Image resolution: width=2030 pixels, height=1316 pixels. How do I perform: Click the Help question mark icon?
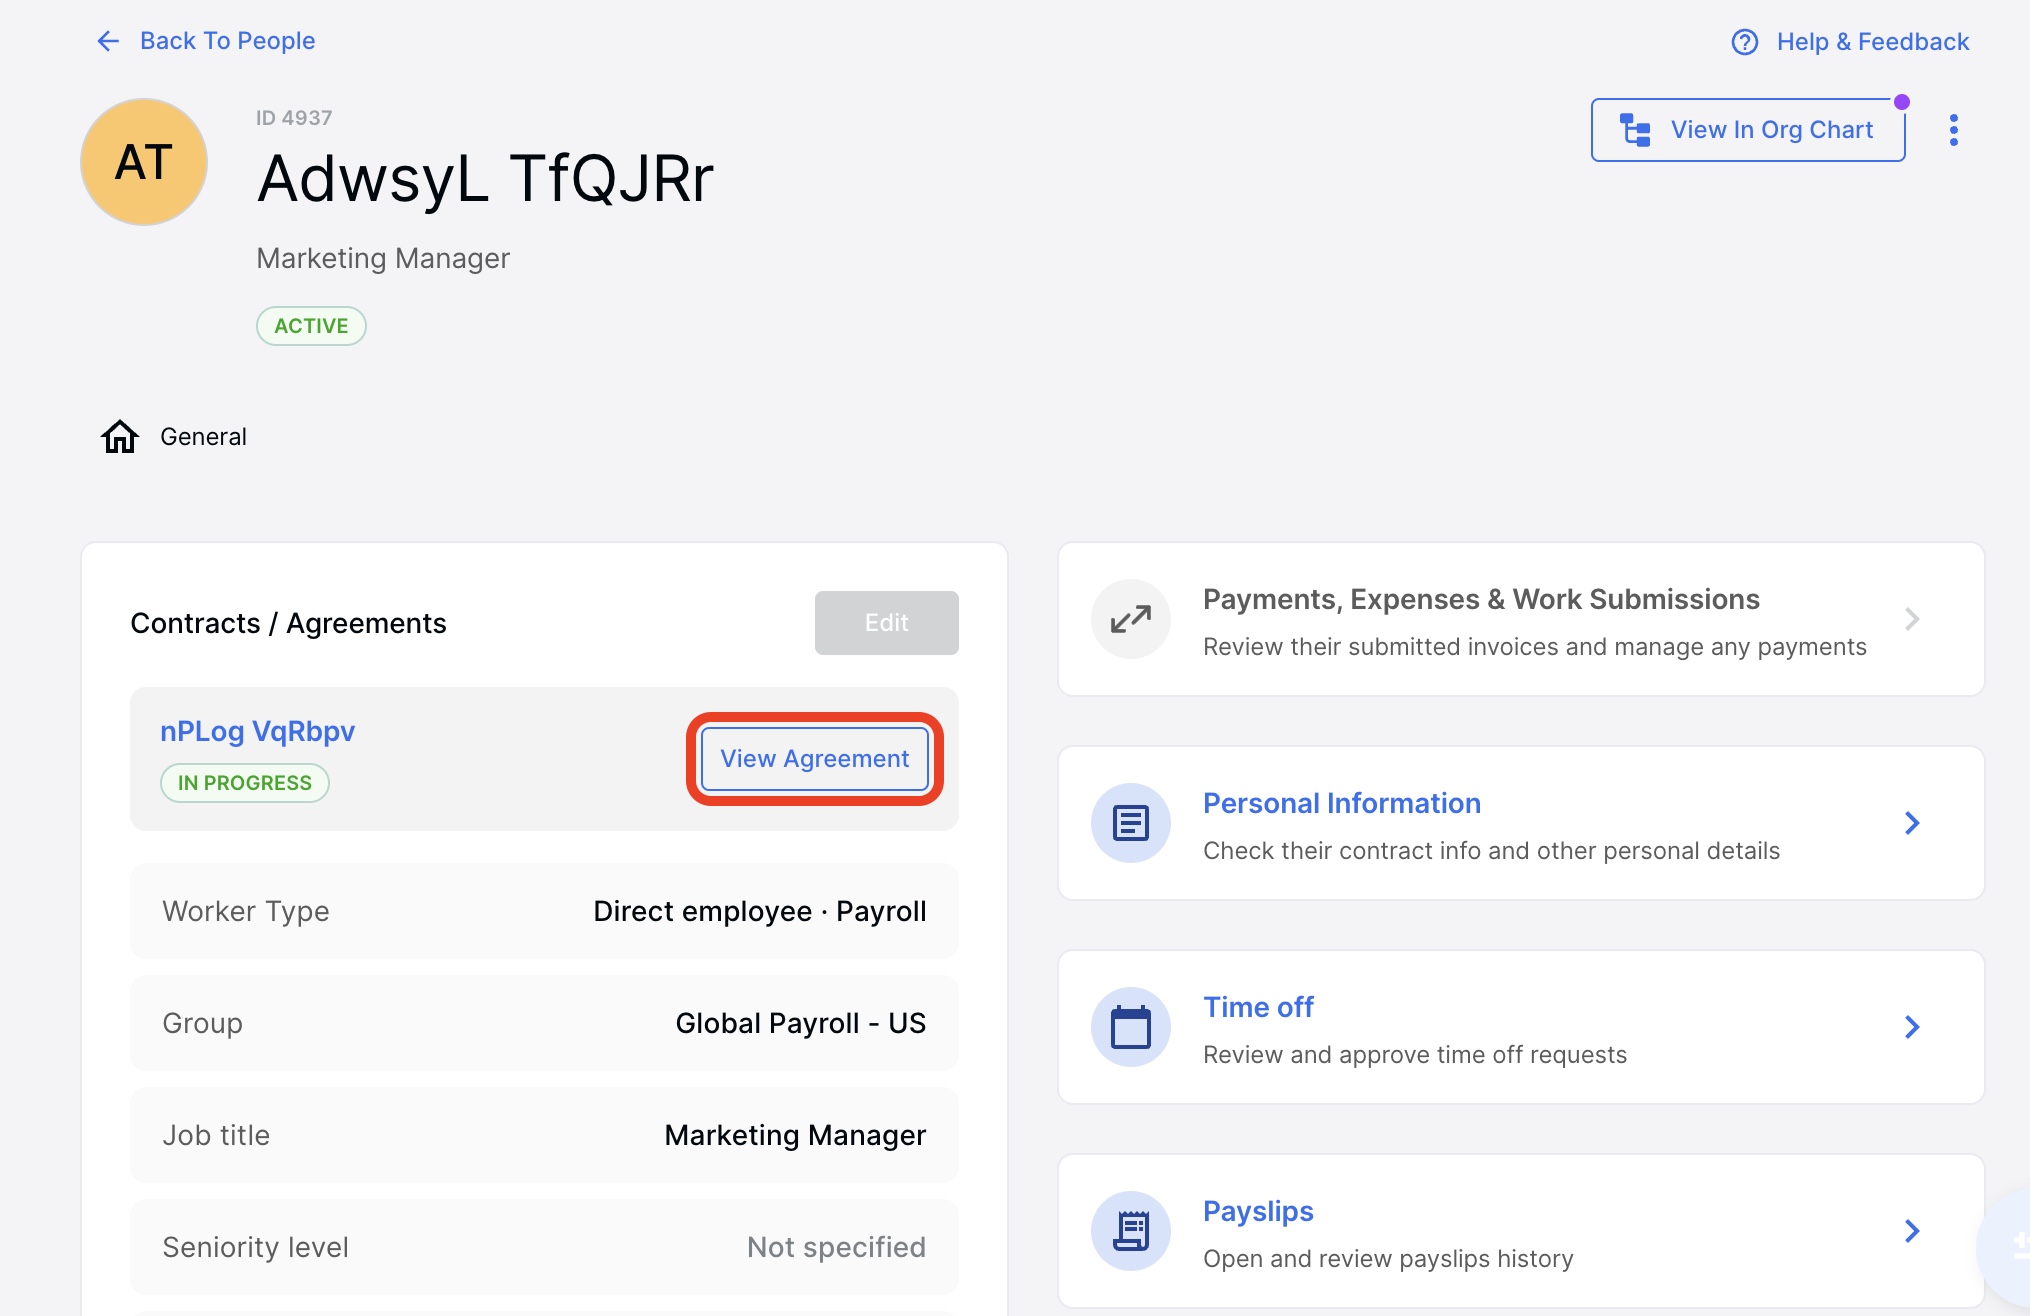1745,42
